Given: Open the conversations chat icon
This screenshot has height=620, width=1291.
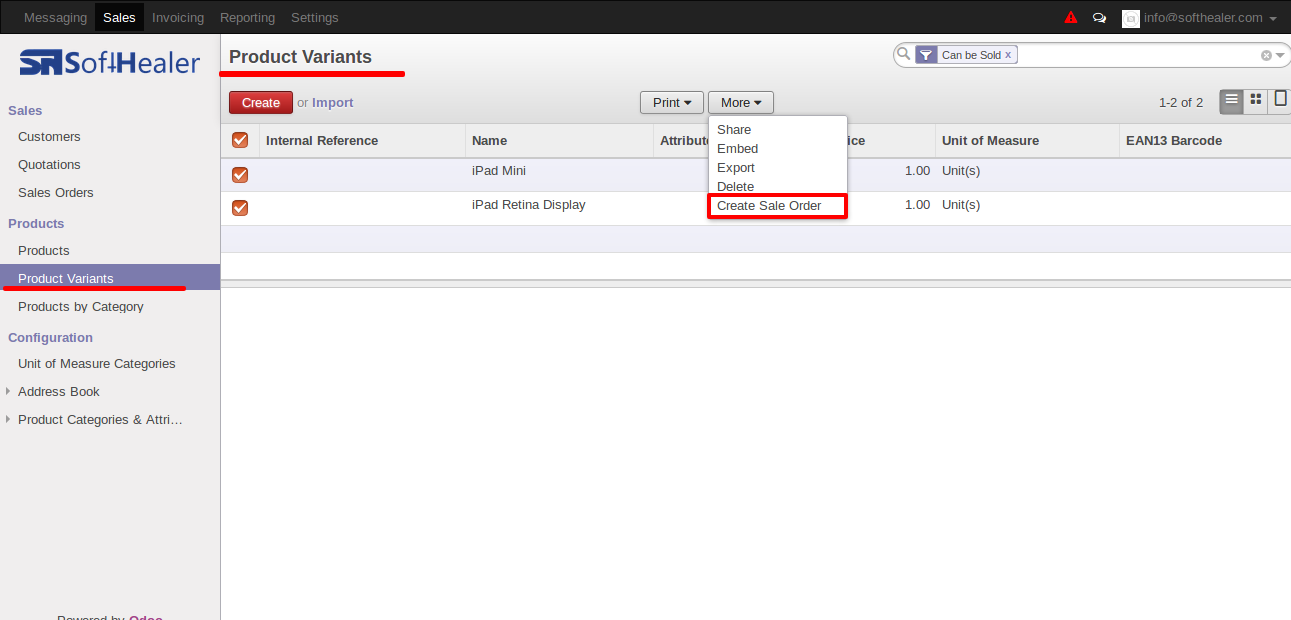Looking at the screenshot, I should pyautogui.click(x=1100, y=18).
